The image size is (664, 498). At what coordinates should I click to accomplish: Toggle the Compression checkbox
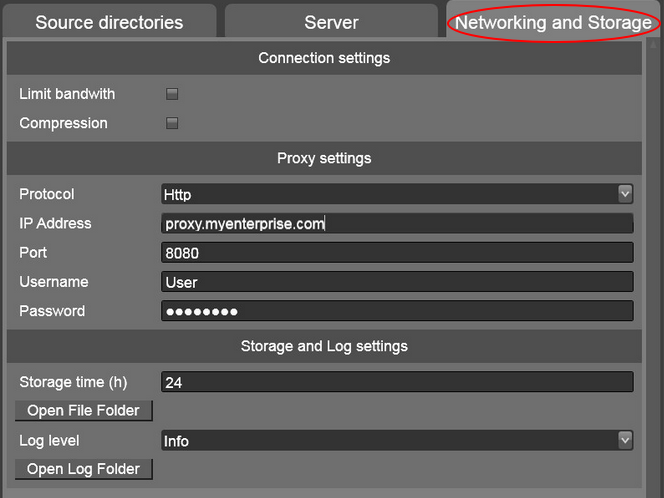(x=172, y=123)
